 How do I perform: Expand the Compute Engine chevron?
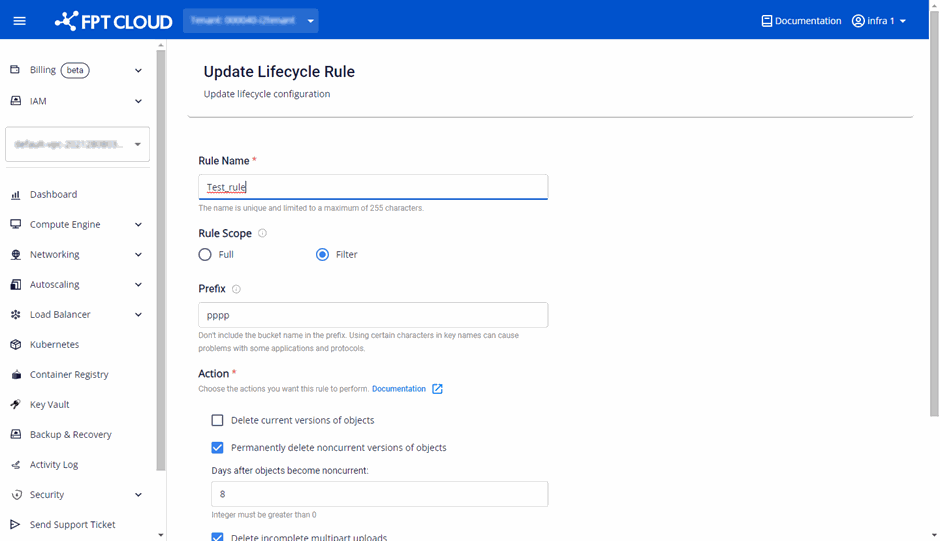(138, 224)
